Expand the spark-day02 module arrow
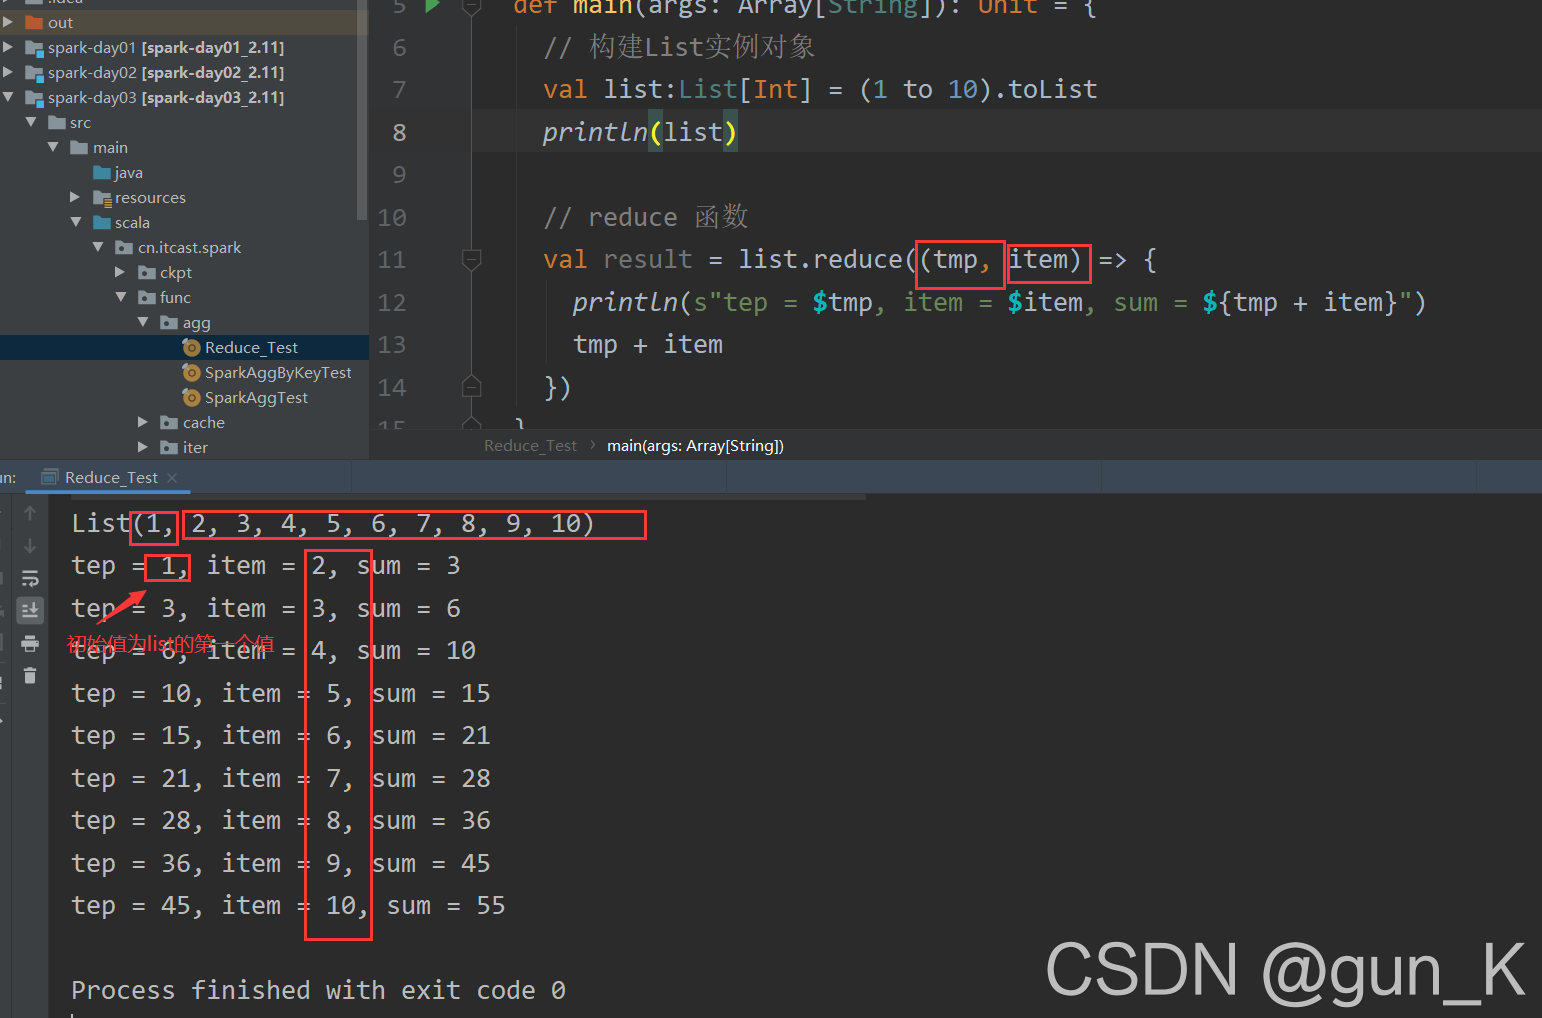The image size is (1542, 1018). (x=8, y=72)
